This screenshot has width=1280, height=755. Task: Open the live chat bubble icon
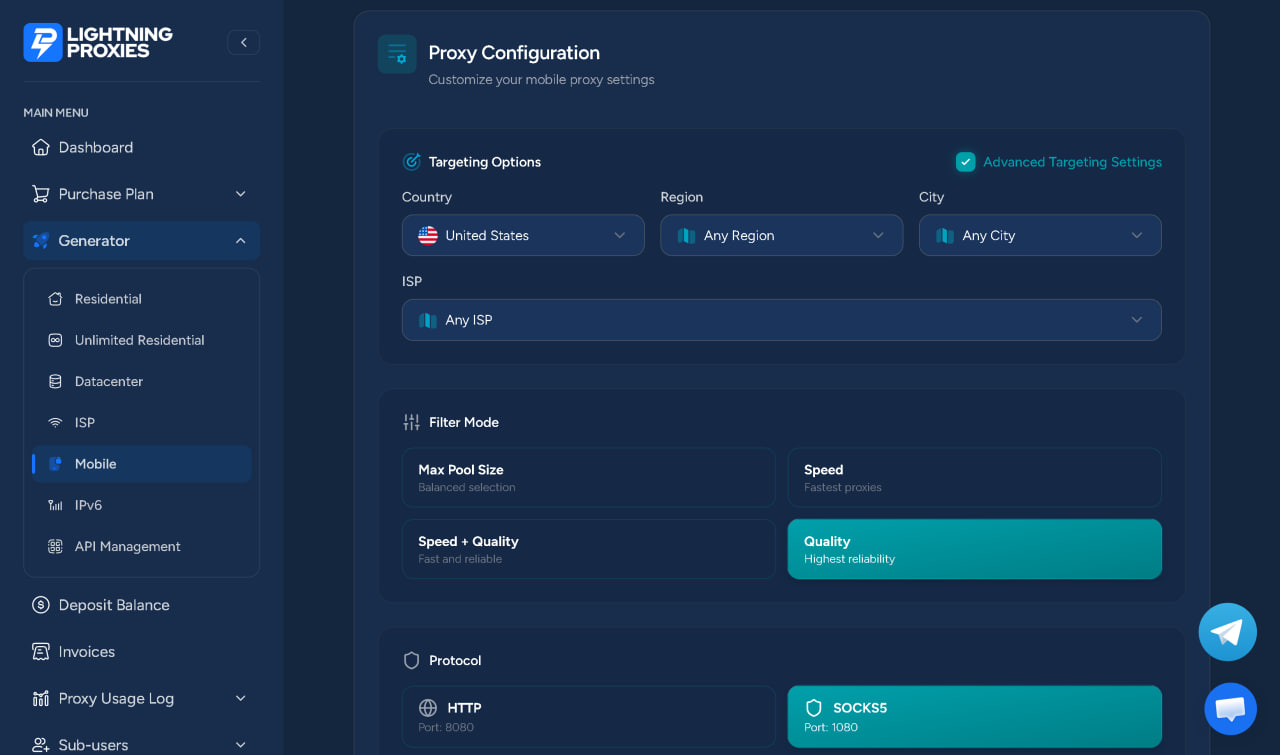coord(1230,709)
